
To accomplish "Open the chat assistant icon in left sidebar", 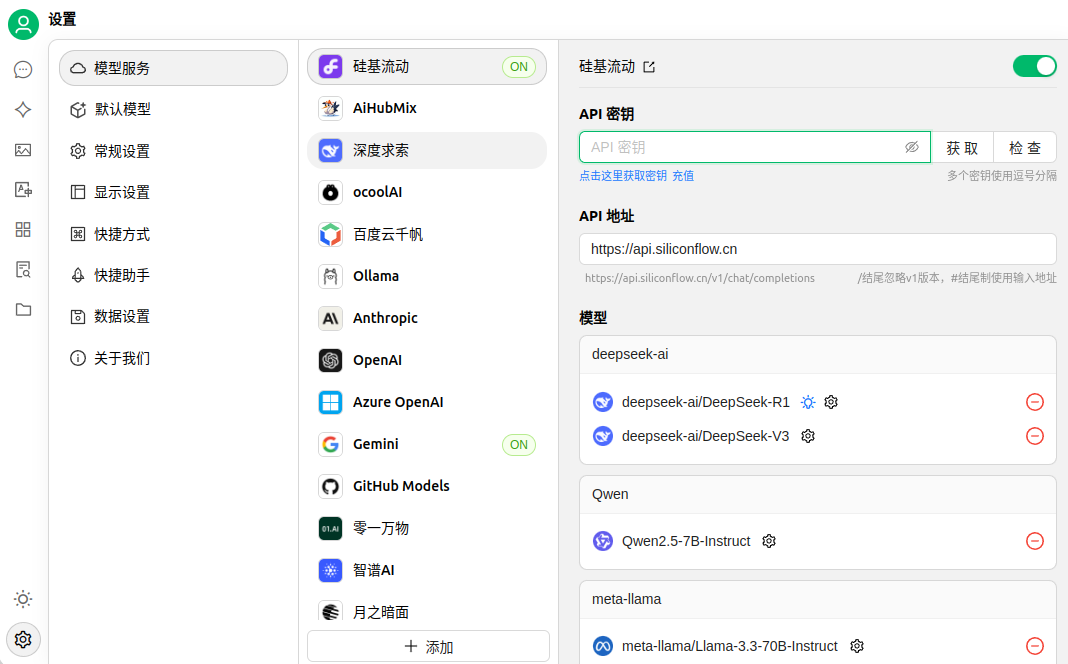I will coord(23,70).
